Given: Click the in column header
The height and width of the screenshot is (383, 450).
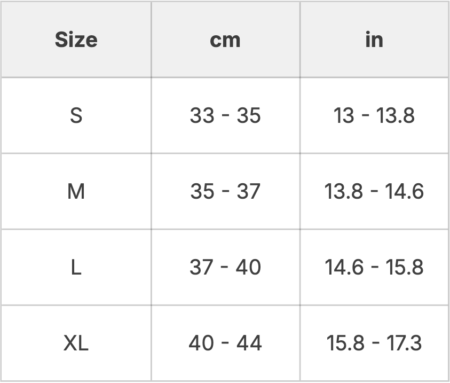Looking at the screenshot, I should click(x=374, y=40).
